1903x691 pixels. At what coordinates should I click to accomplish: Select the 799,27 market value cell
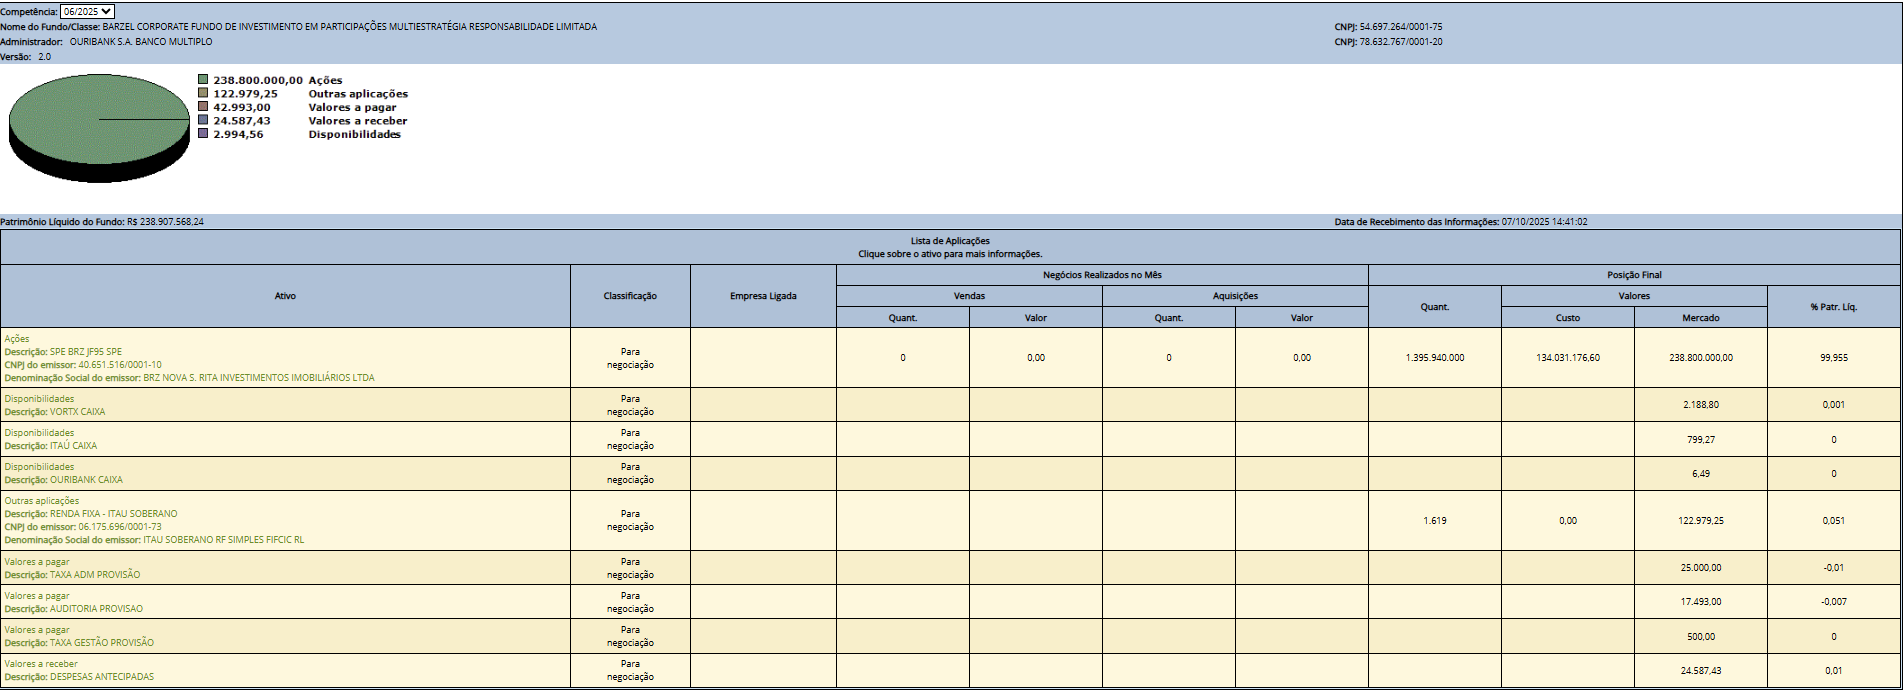[x=1701, y=439]
